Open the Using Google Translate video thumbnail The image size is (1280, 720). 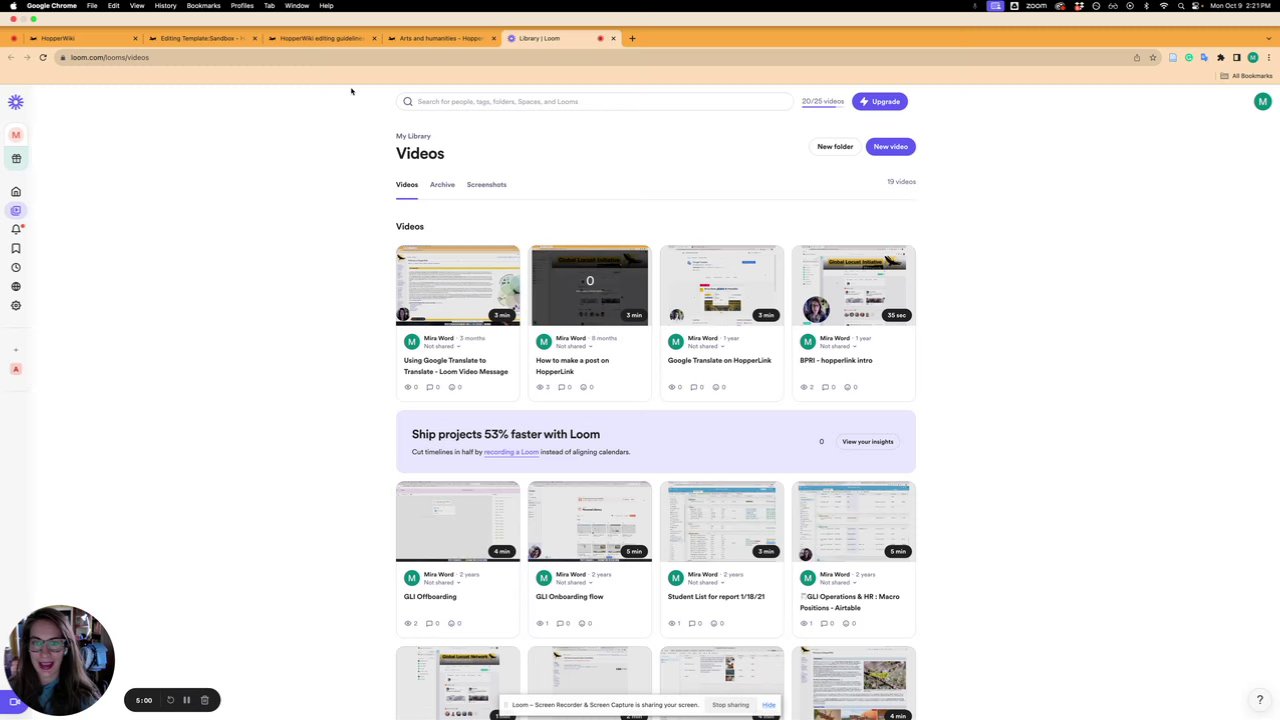[x=458, y=285]
